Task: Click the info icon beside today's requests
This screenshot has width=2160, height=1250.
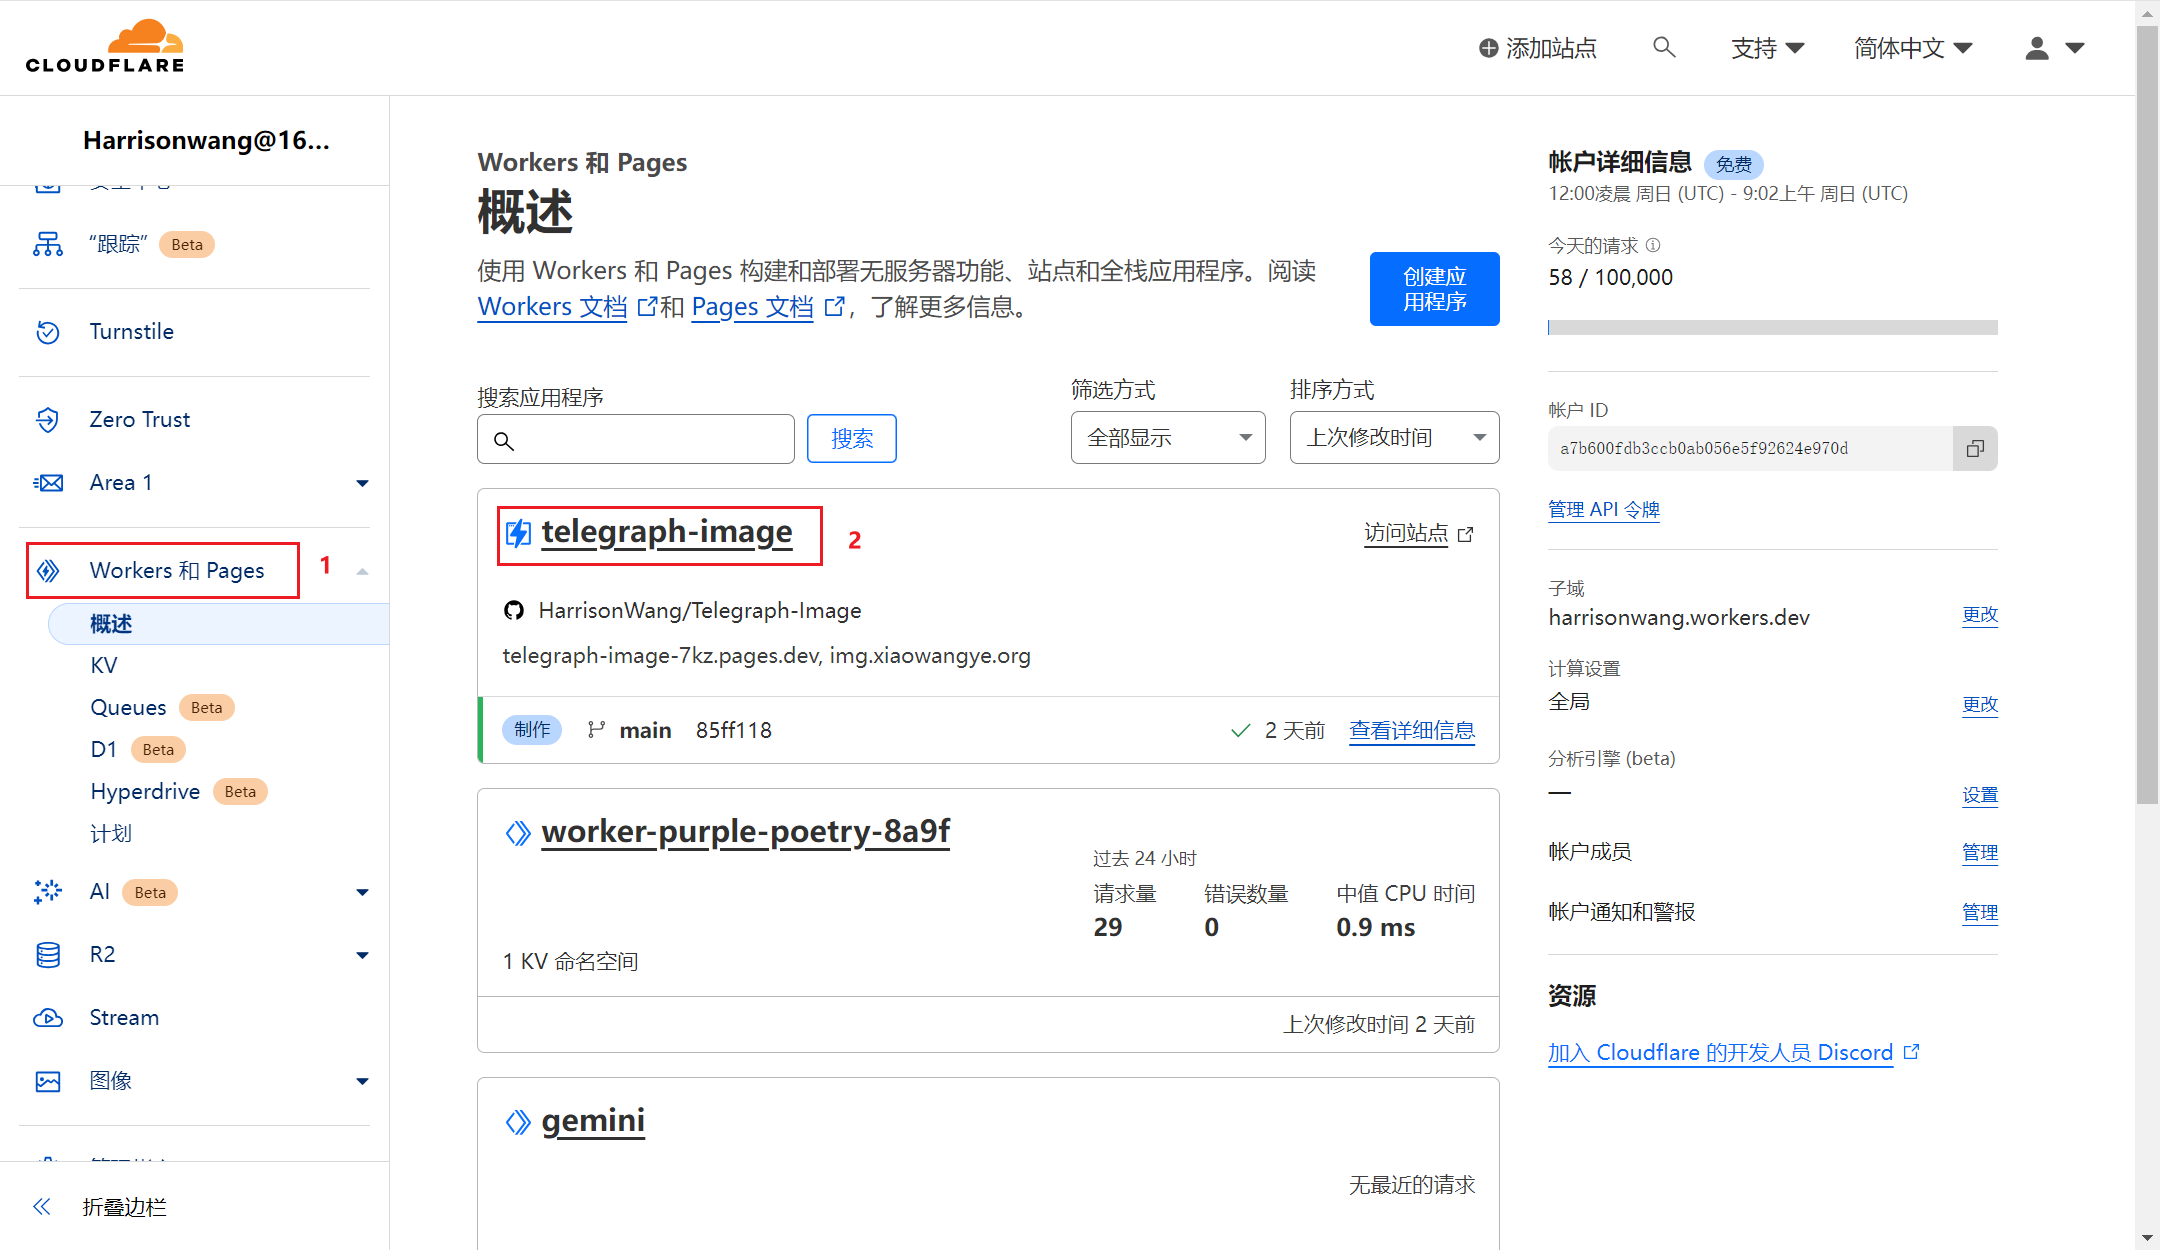Action: click(1653, 245)
